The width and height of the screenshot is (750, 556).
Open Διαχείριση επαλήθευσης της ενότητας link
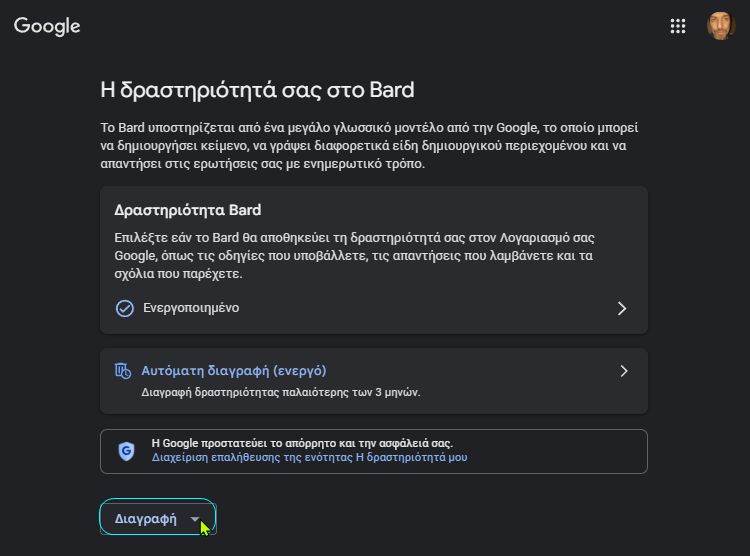click(309, 457)
